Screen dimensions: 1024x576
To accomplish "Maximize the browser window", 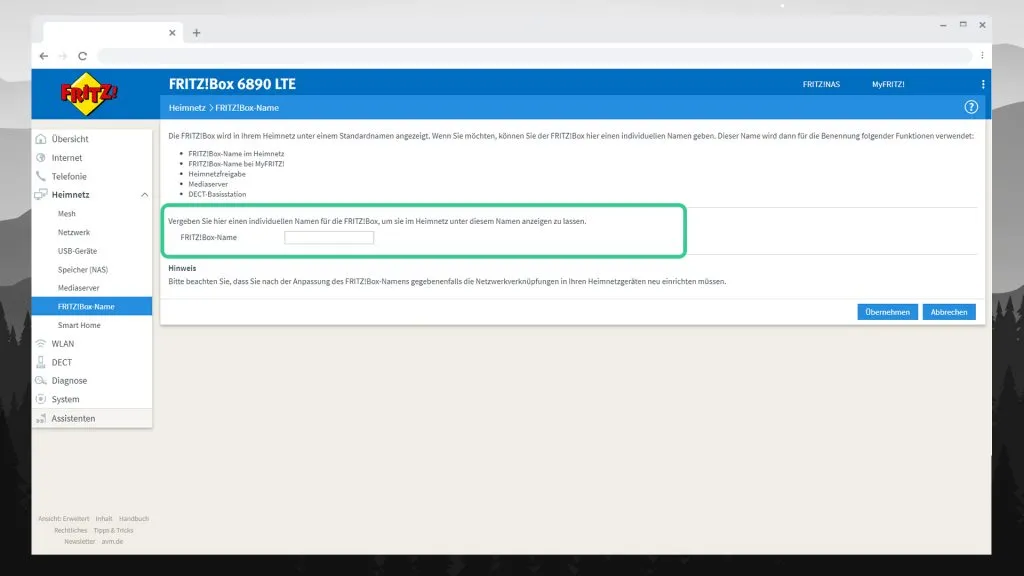I will (963, 25).
